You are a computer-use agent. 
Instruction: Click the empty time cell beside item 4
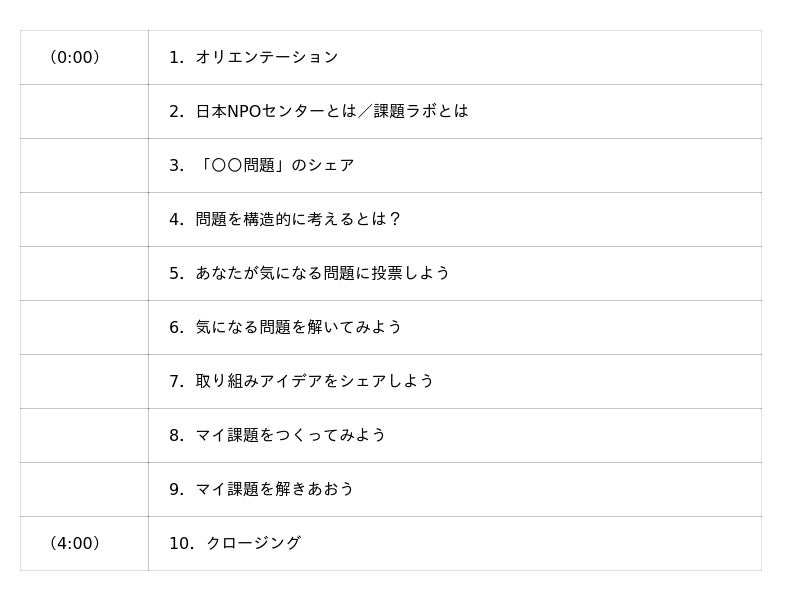pos(84,219)
